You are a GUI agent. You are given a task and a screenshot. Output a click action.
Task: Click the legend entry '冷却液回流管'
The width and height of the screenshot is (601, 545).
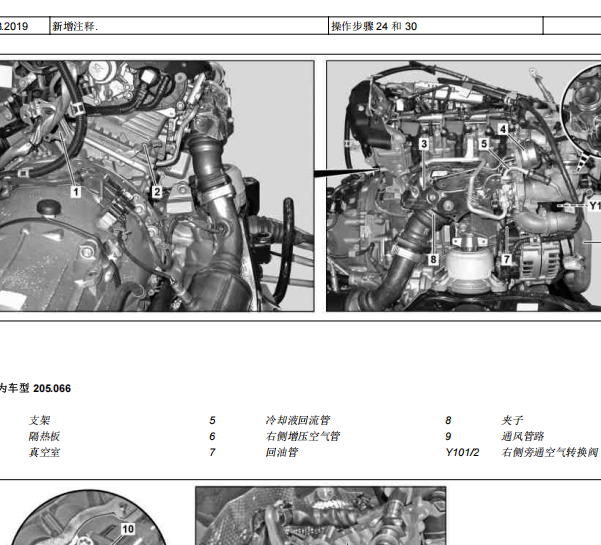[x=298, y=420]
